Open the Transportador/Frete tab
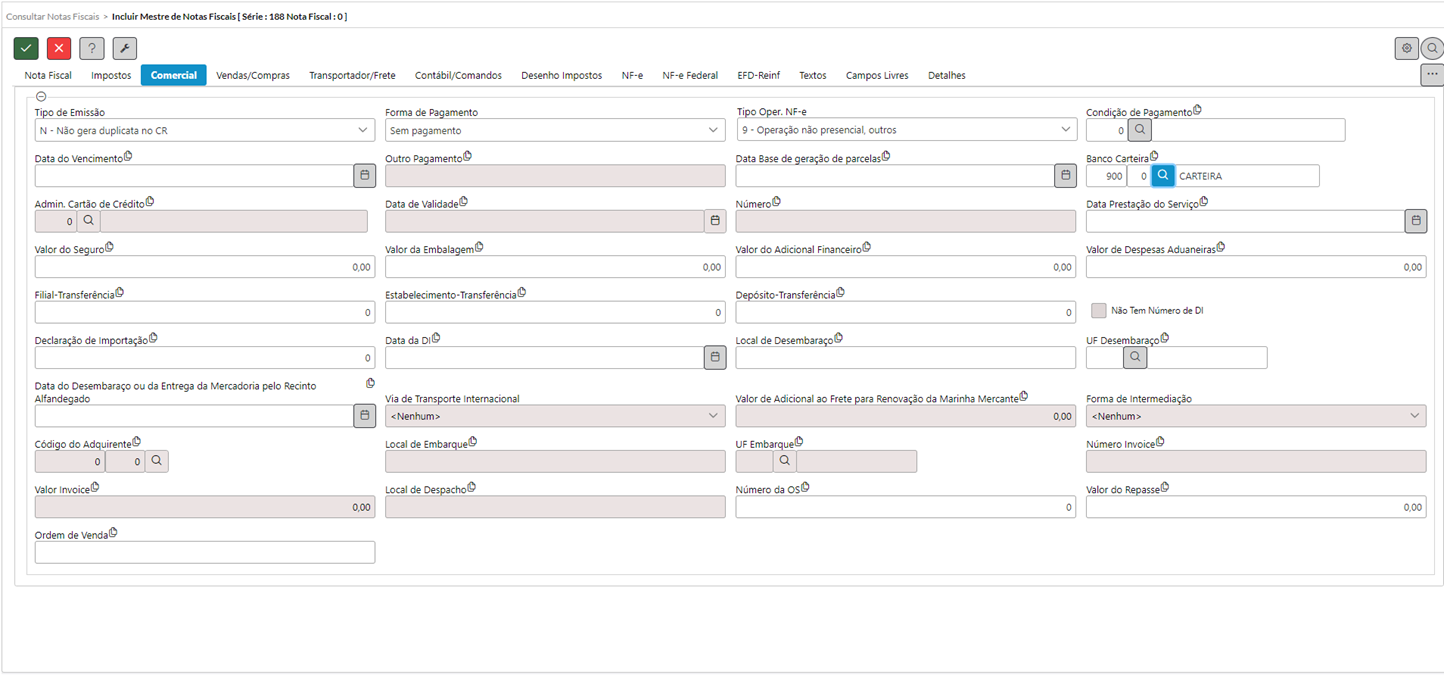This screenshot has height=675, width=1444. click(352, 75)
